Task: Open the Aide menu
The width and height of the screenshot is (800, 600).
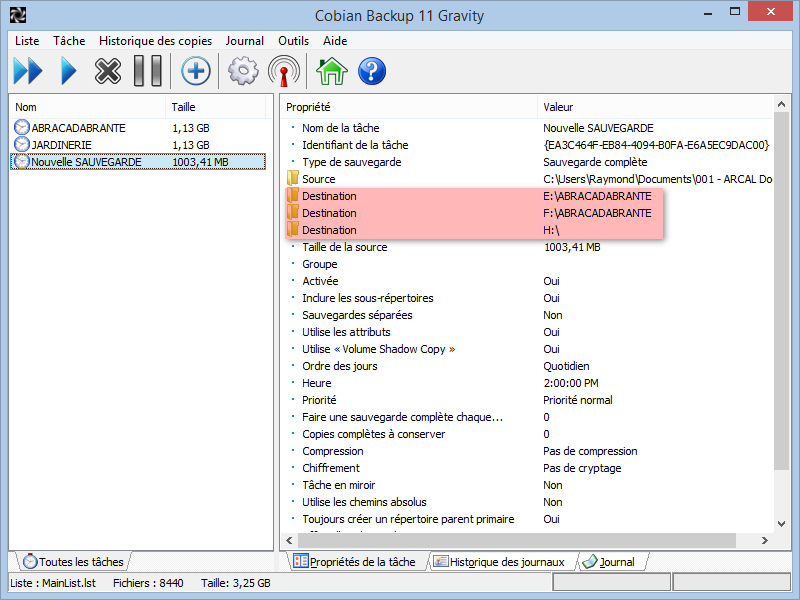Action: [x=335, y=41]
